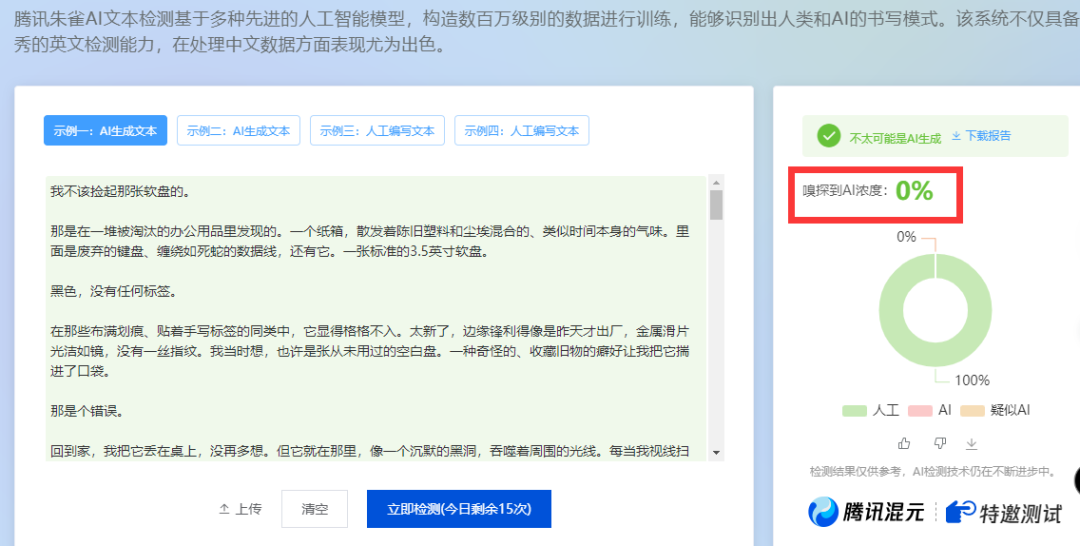
Task: Click the orange 疑似AI legend swatch
Action: 973,410
